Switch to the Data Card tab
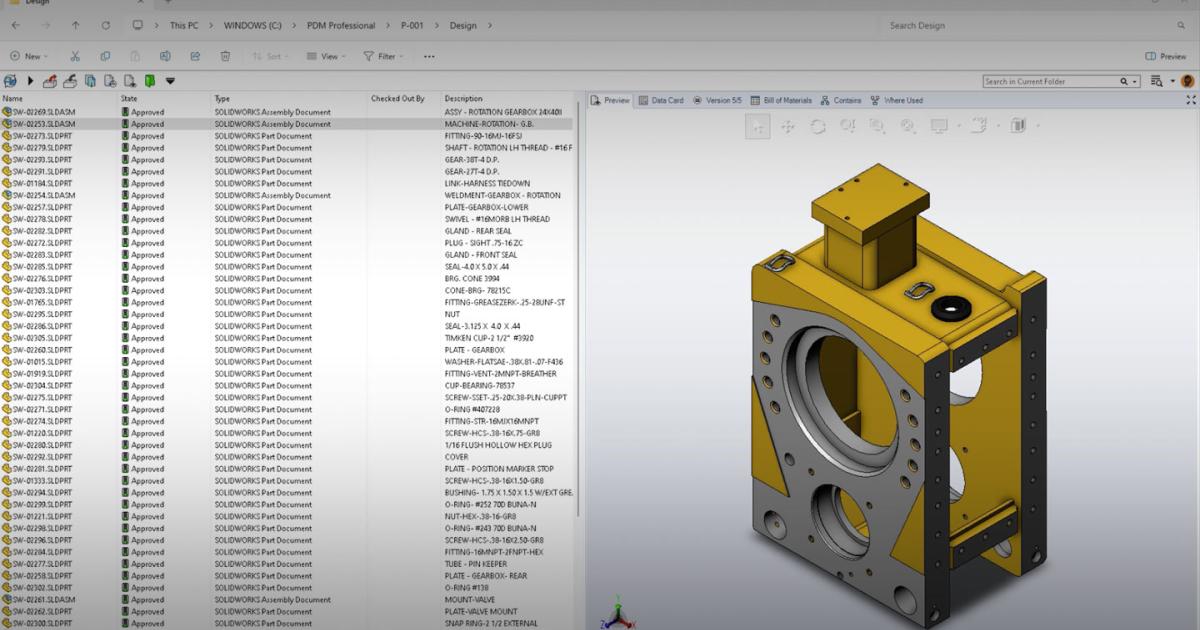The height and width of the screenshot is (630, 1200). click(x=661, y=100)
